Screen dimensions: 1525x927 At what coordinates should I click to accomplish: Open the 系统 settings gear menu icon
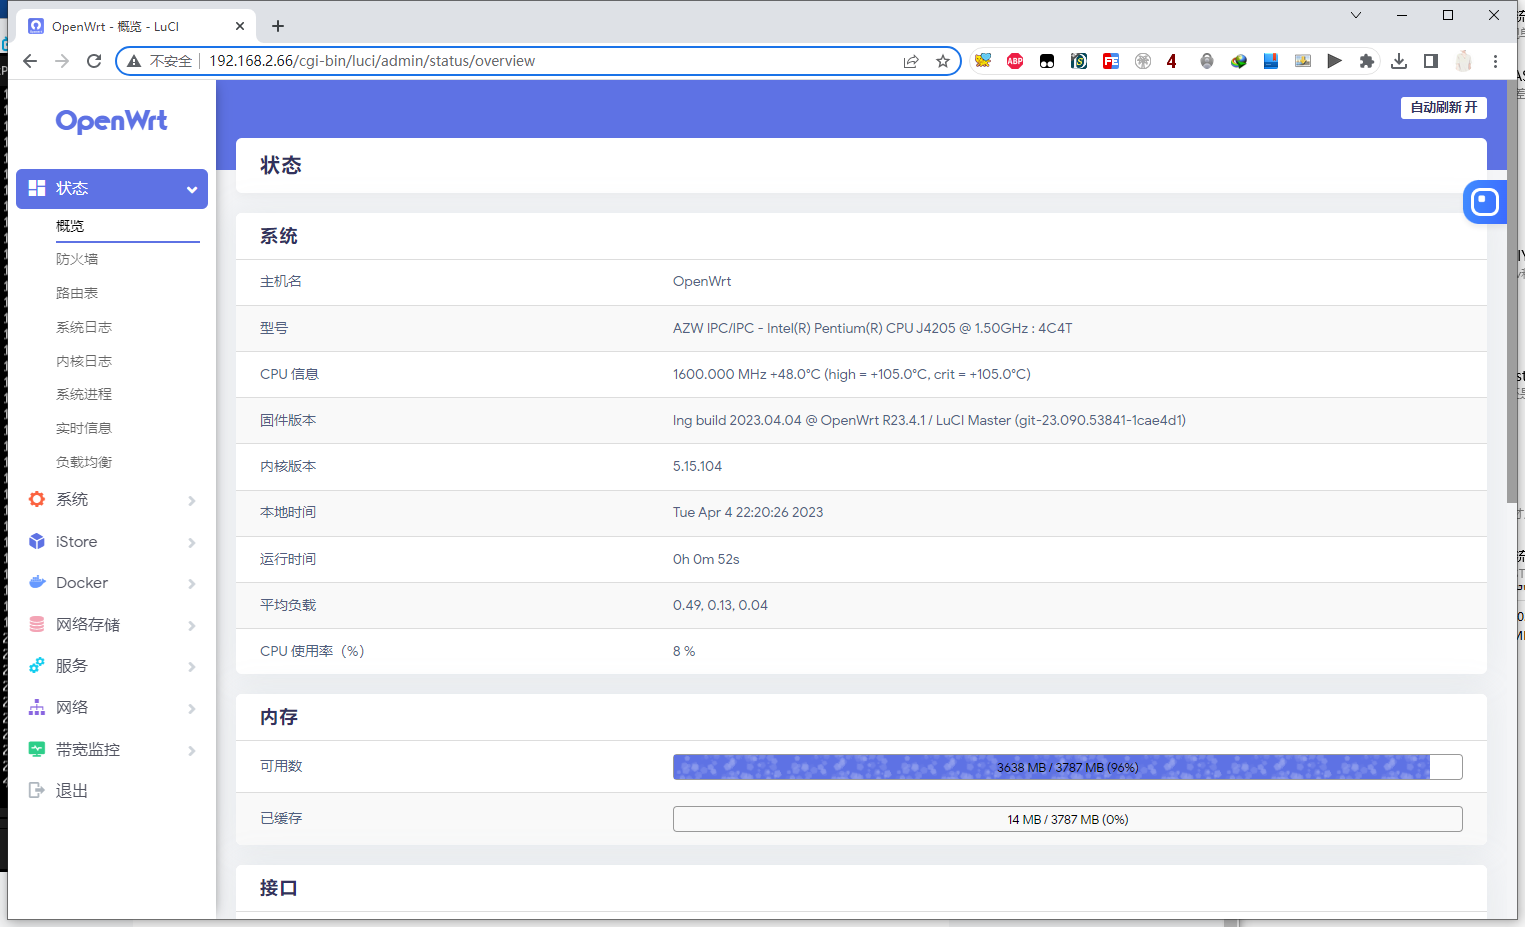(x=37, y=499)
